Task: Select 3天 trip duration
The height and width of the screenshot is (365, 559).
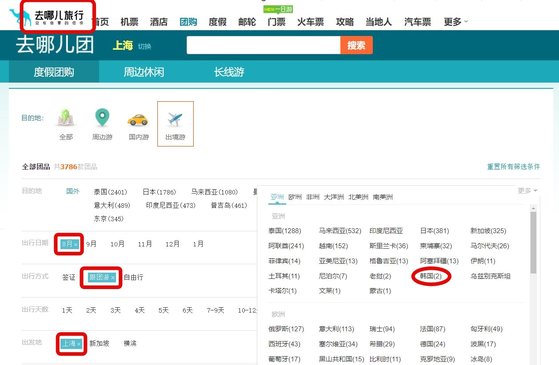Action: 115,310
